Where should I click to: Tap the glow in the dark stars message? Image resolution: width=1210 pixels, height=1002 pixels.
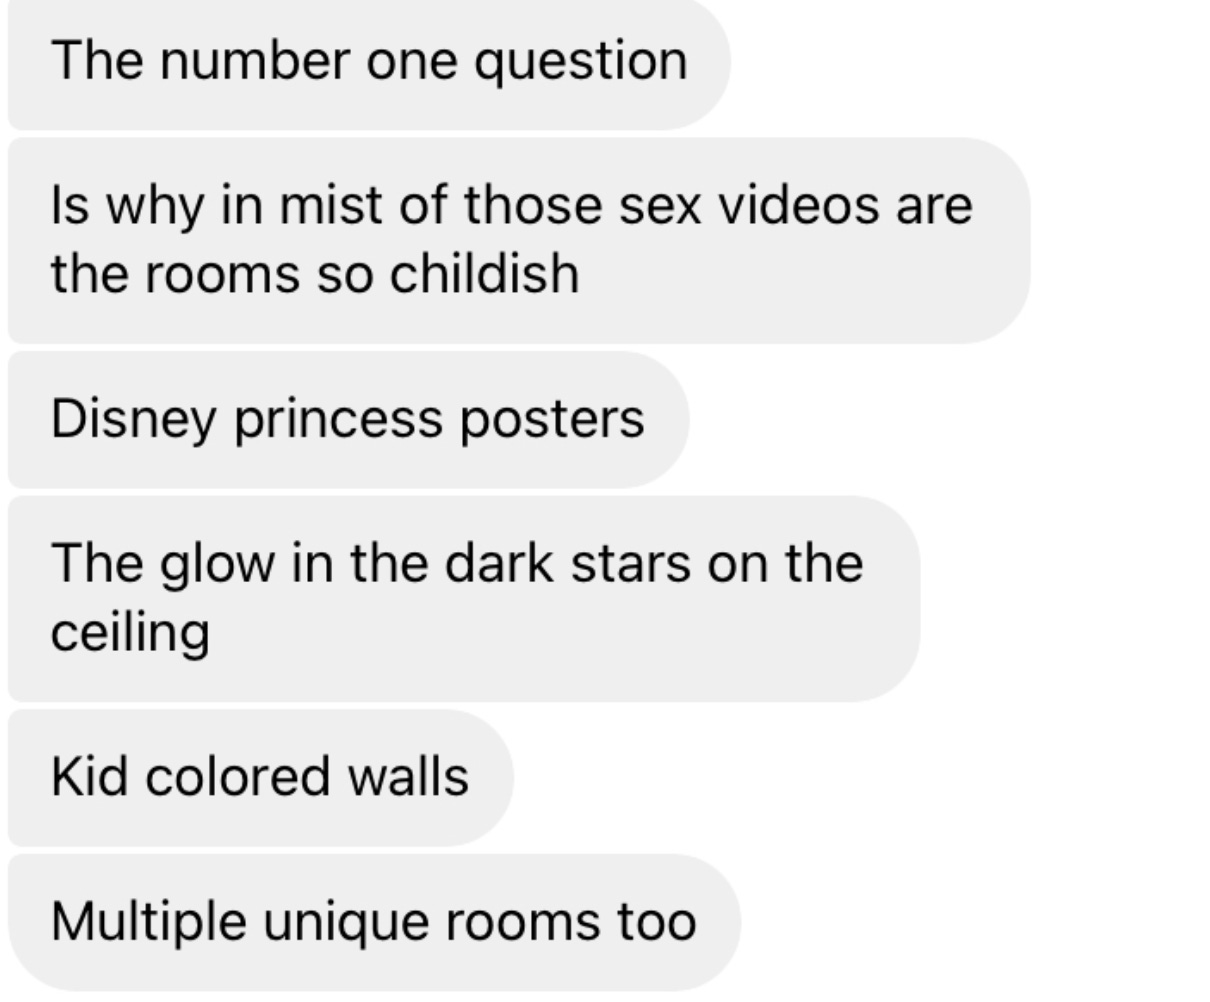click(x=464, y=599)
